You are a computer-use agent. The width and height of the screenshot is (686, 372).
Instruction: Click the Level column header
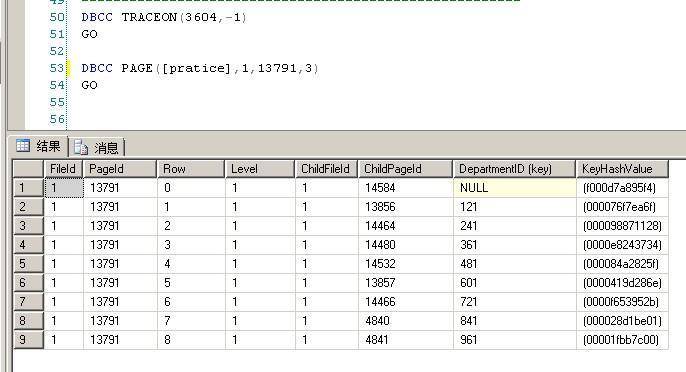pos(260,169)
